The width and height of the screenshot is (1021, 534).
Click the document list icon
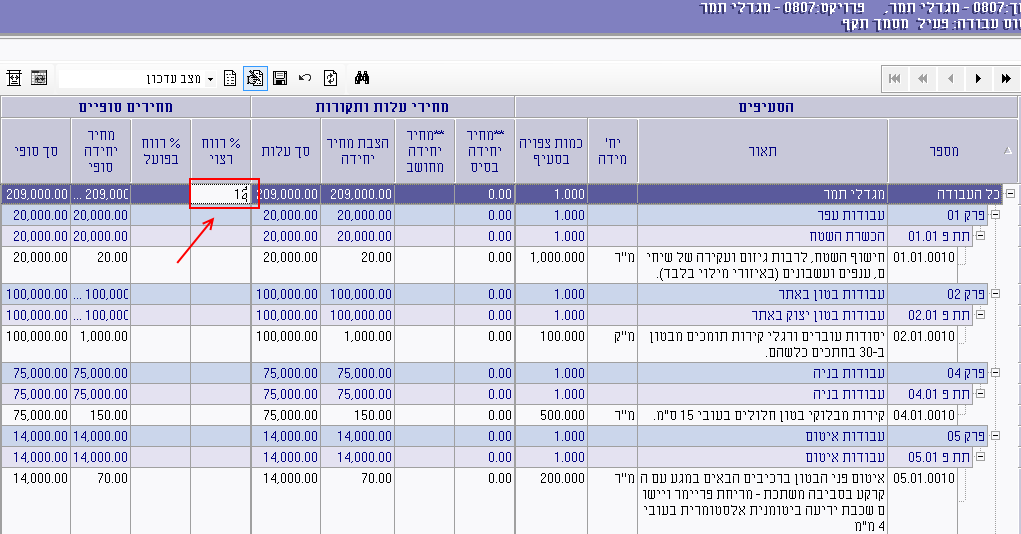(230, 78)
